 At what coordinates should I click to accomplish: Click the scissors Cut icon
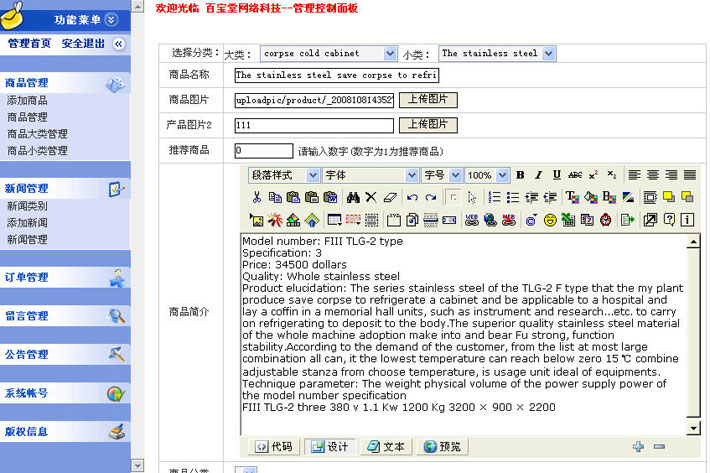point(257,197)
